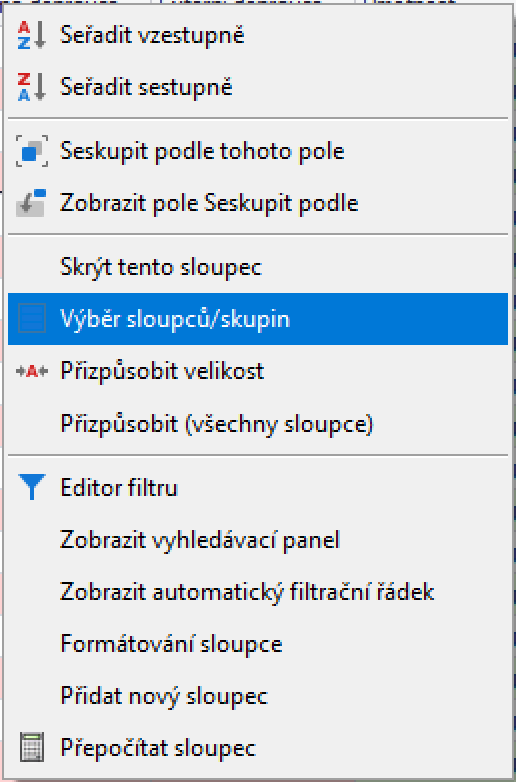This screenshot has height=782, width=516.
Task: Select the Seřadit vzestupně label
Action: click(x=152, y=35)
